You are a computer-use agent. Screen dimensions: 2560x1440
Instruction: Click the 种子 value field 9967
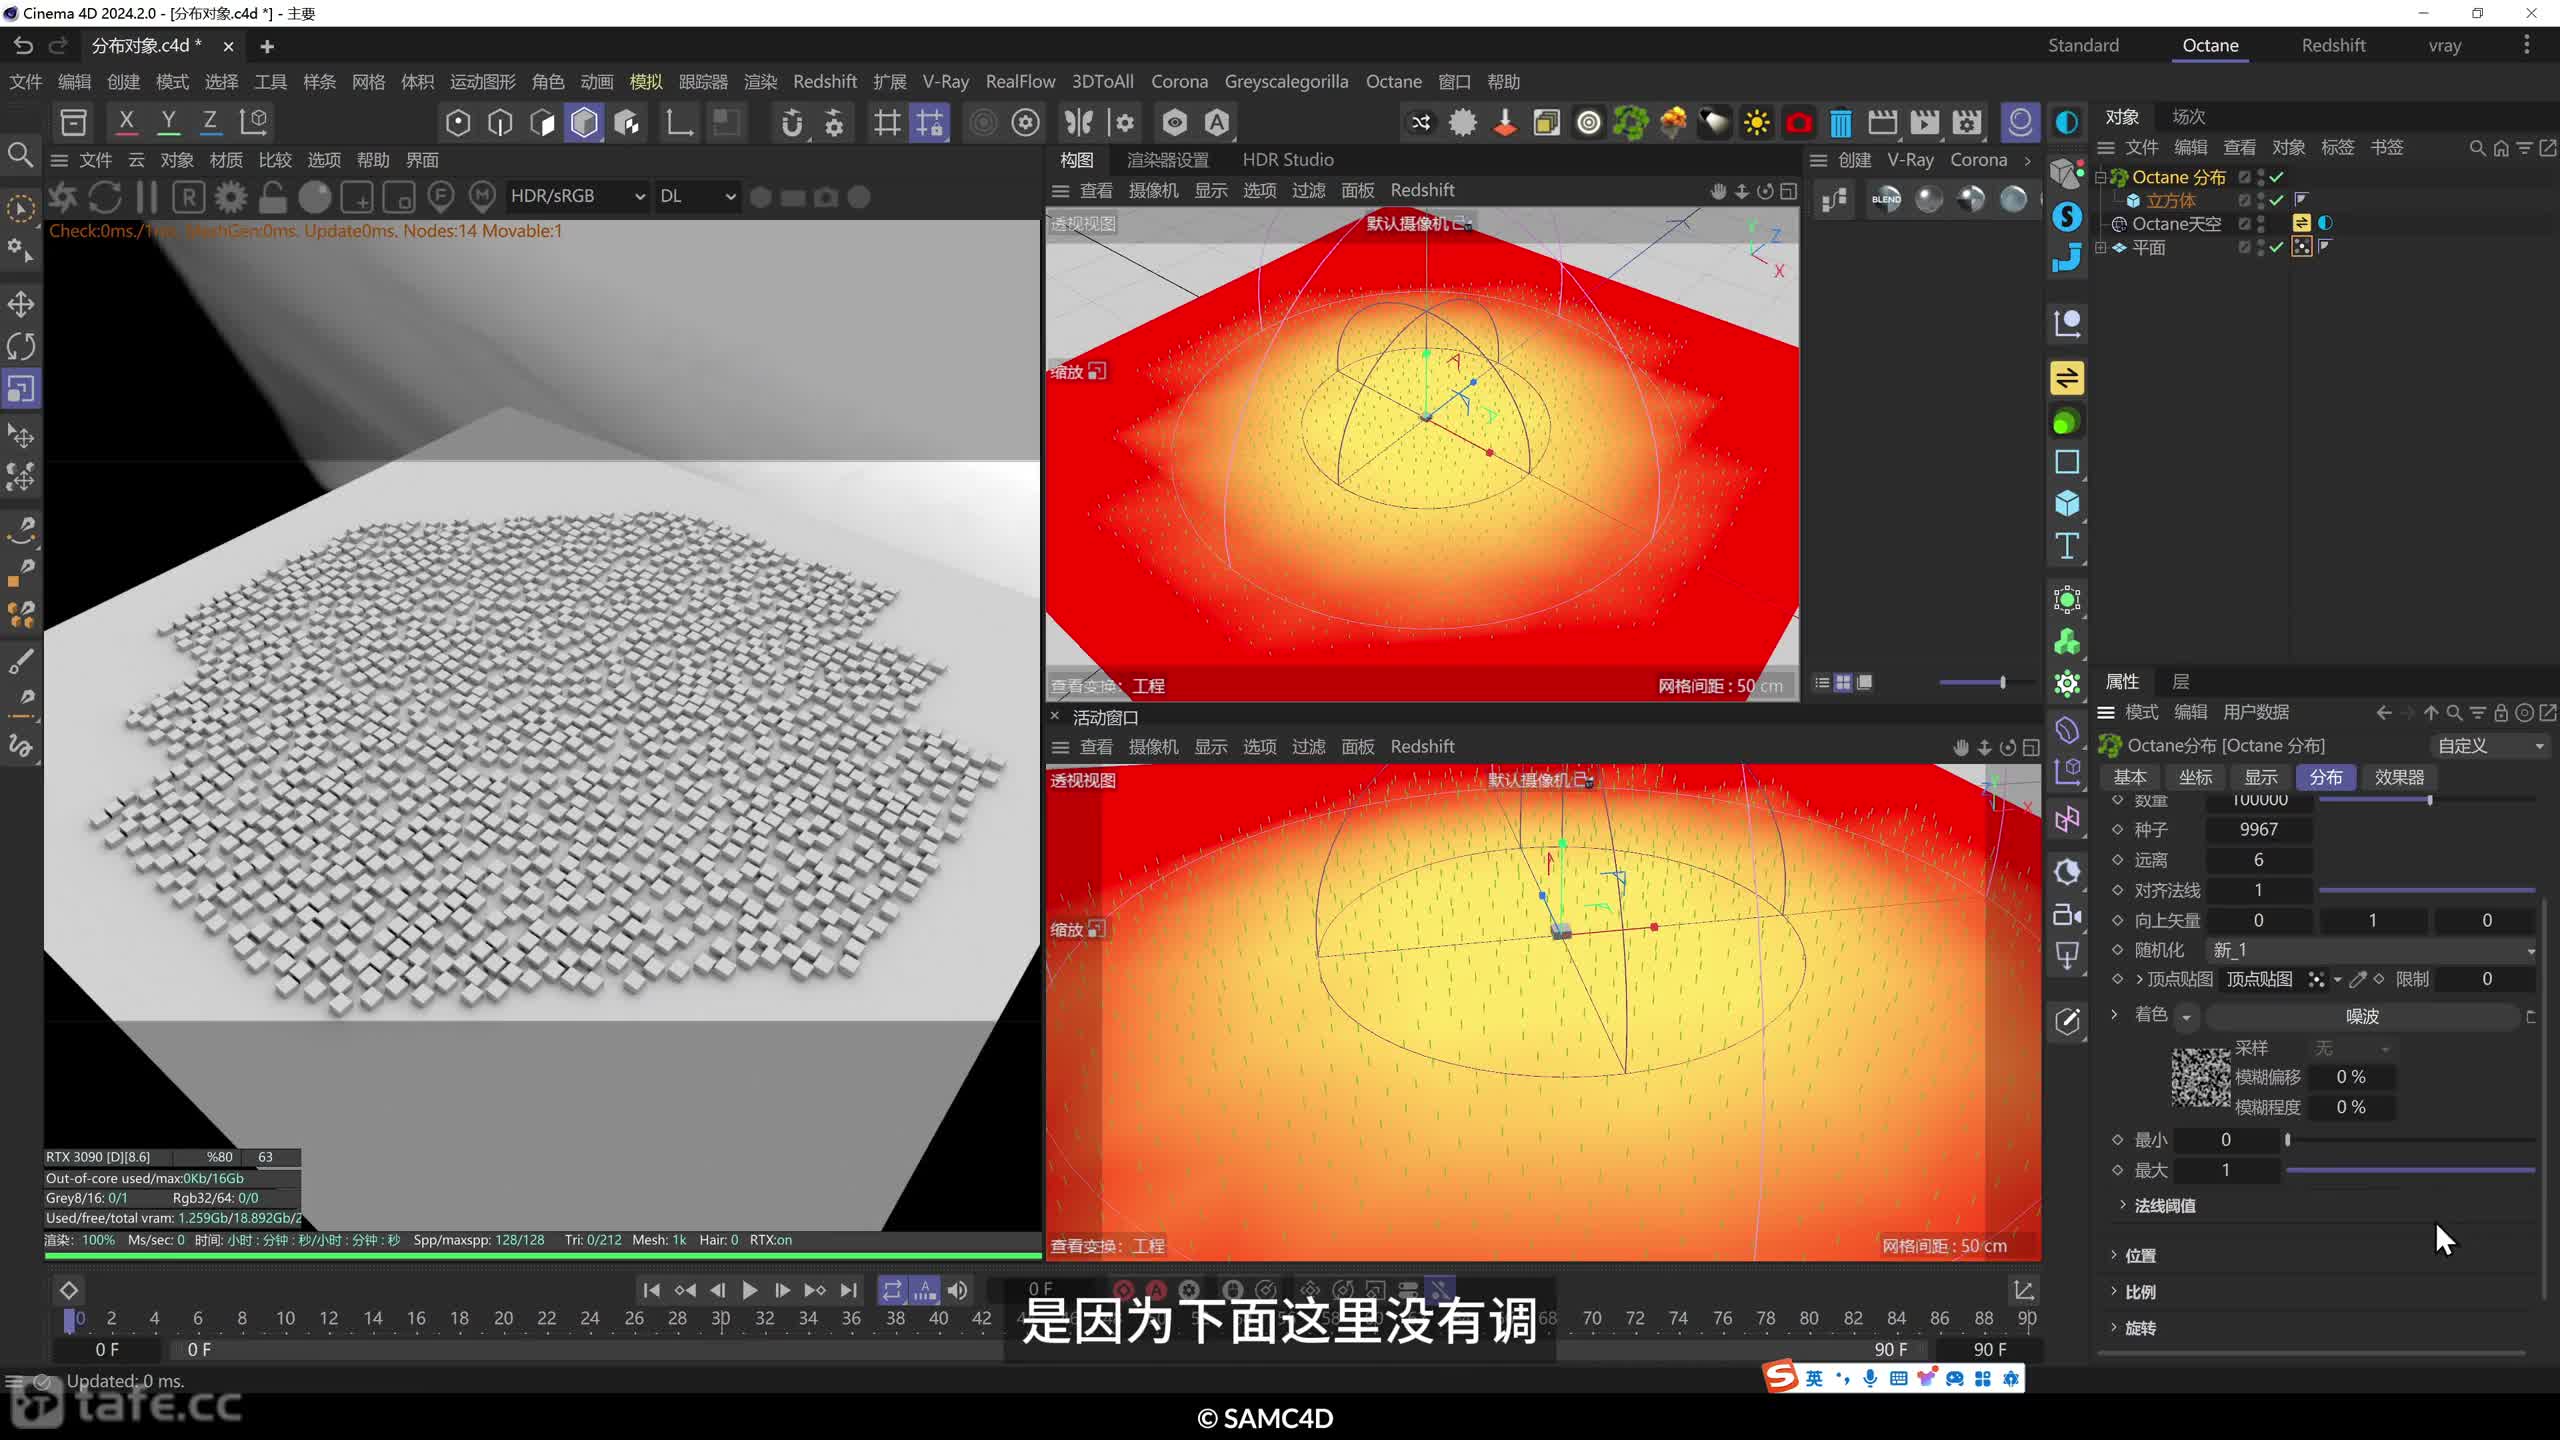2259,829
